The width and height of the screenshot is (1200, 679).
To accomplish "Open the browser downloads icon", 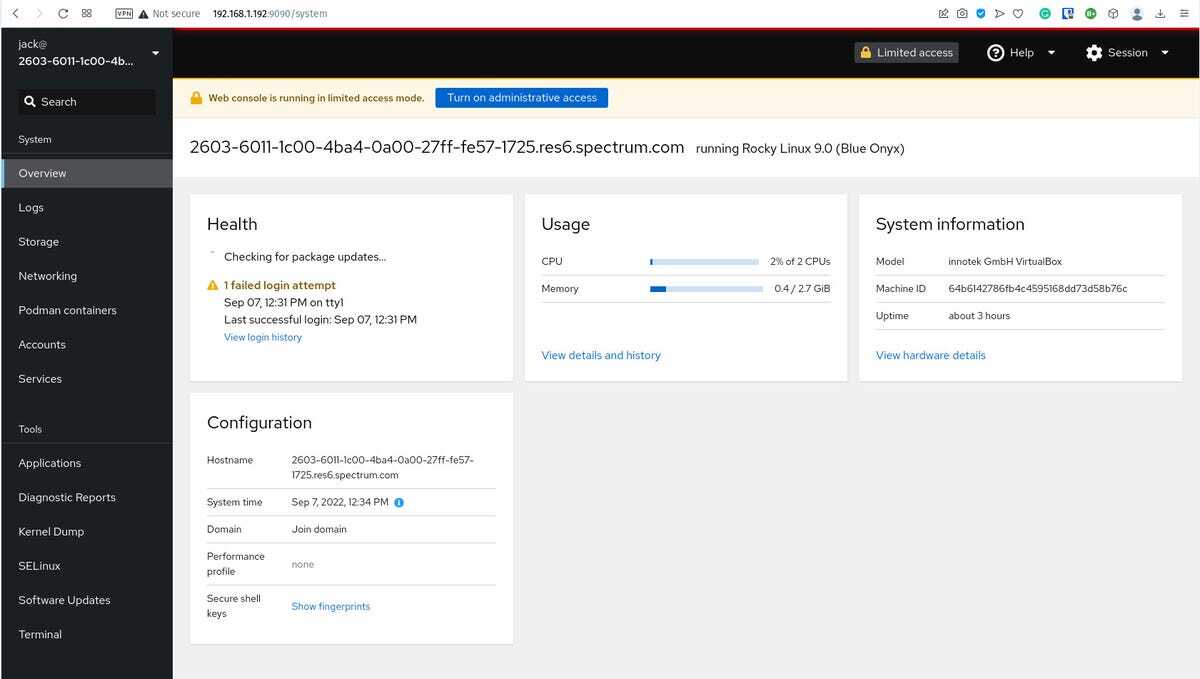I will pyautogui.click(x=1160, y=14).
